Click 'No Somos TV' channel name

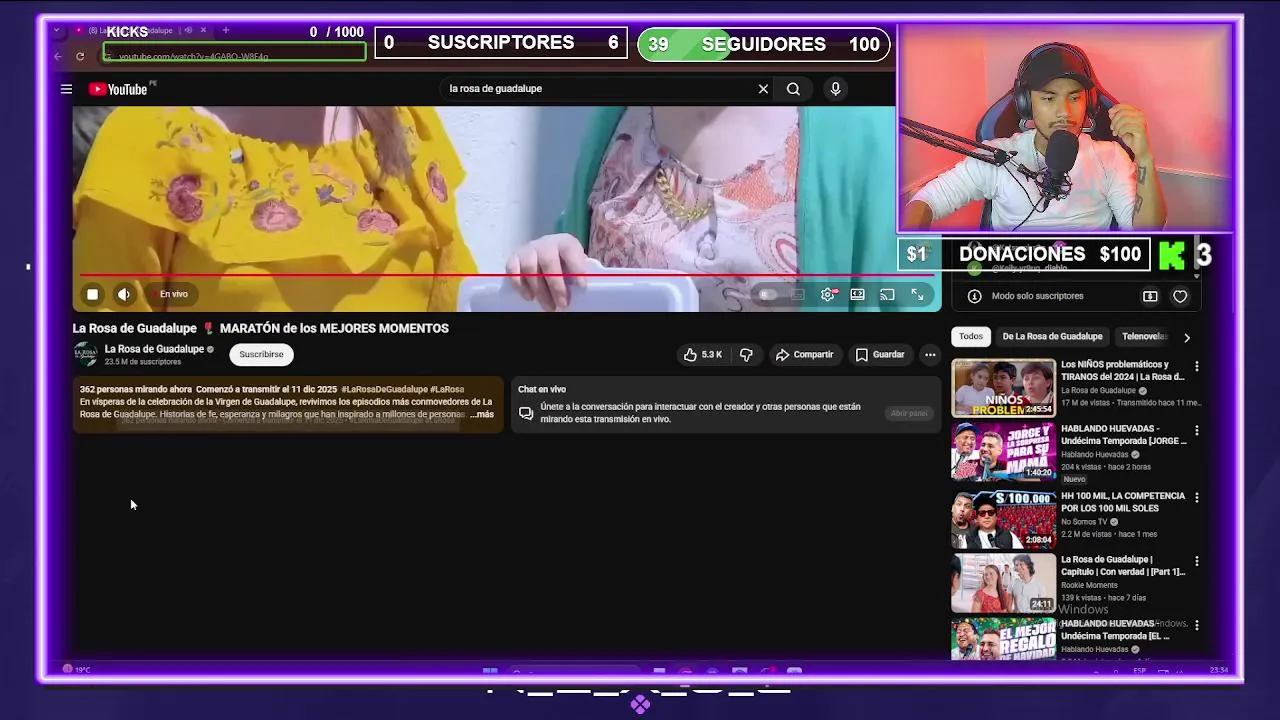1084,522
